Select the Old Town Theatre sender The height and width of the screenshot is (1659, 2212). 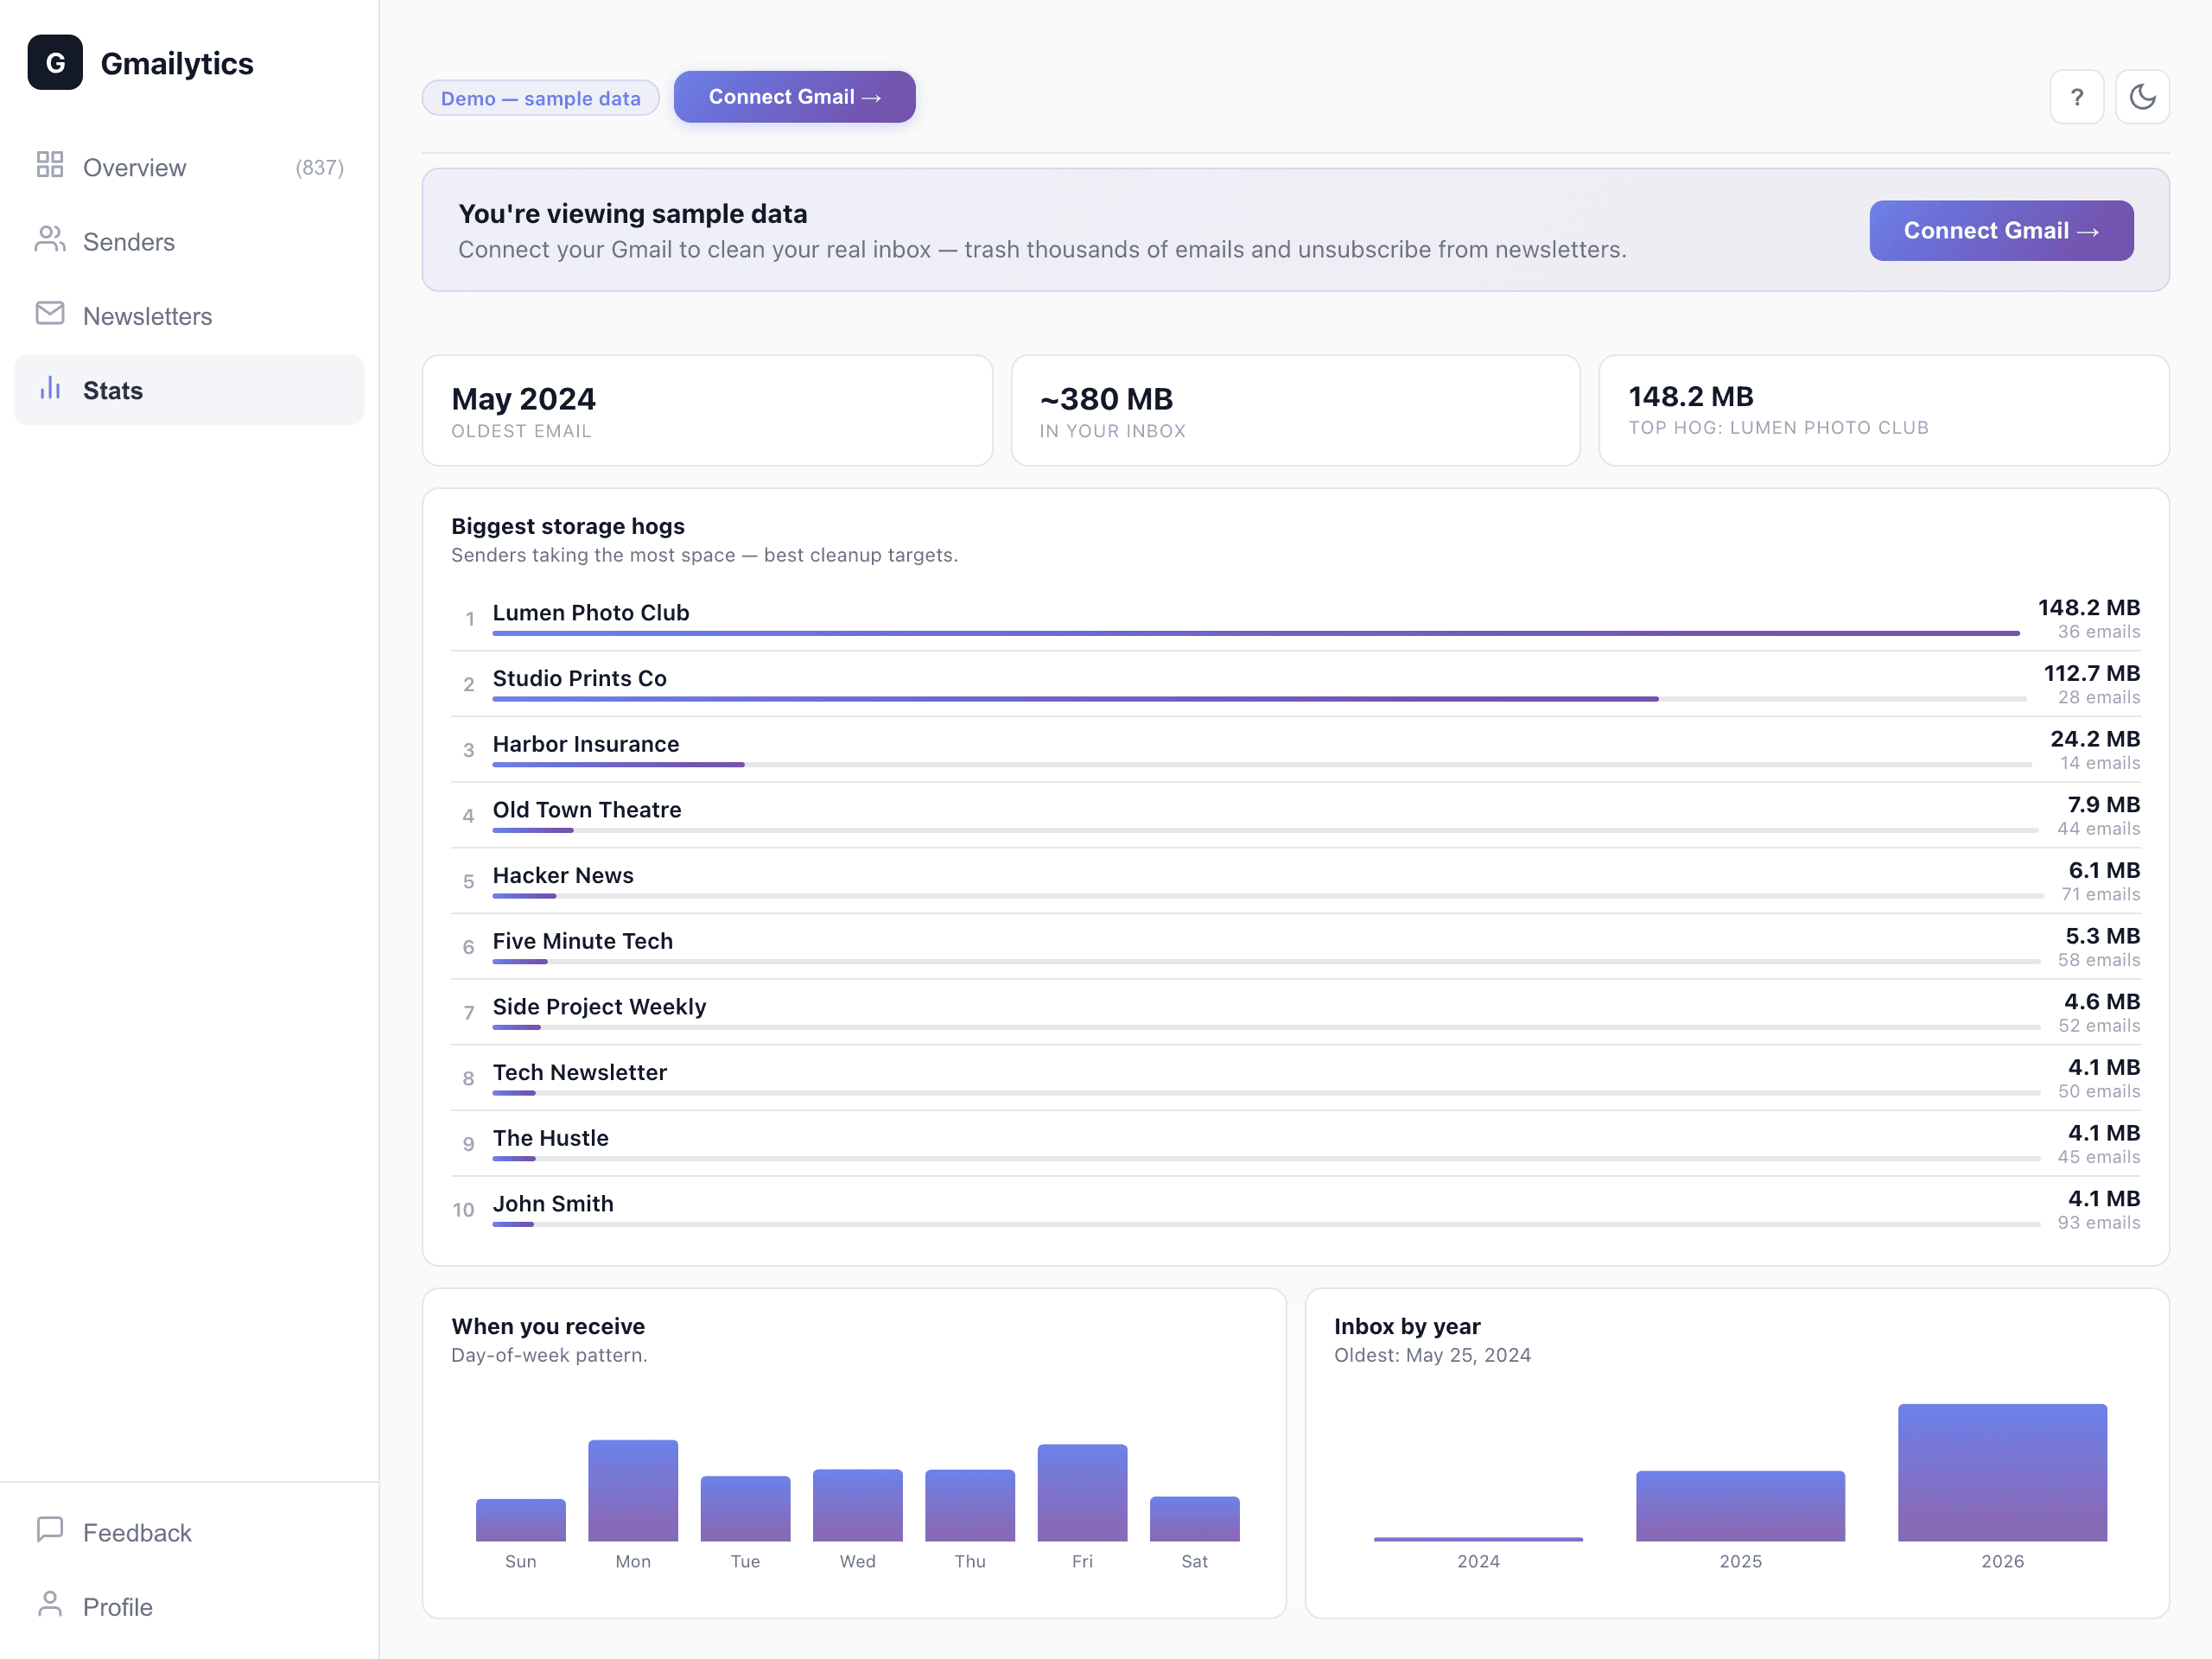pyautogui.click(x=1296, y=816)
